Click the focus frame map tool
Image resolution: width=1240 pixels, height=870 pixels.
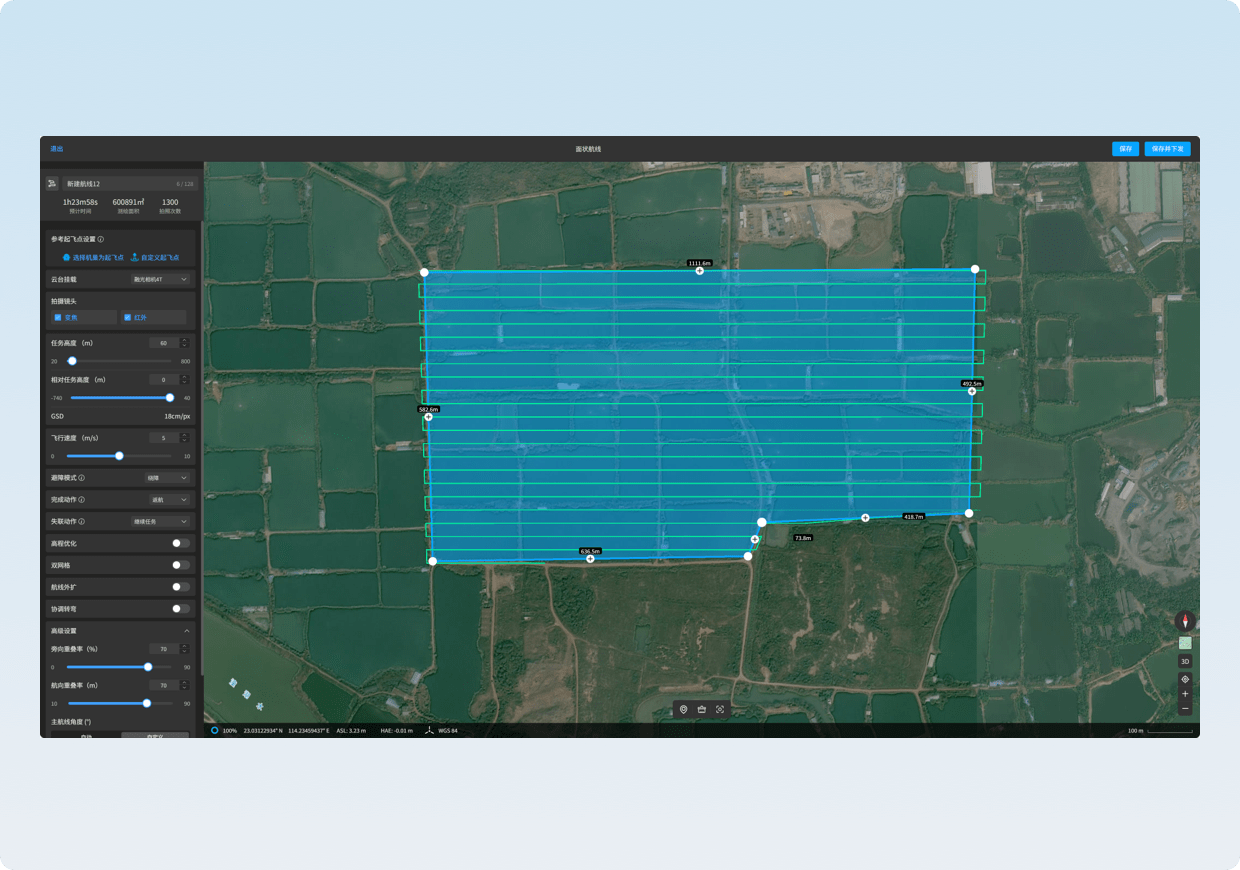click(720, 710)
